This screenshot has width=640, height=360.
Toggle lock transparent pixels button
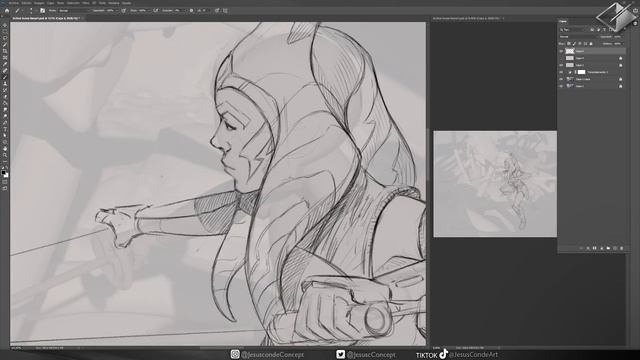pyautogui.click(x=569, y=44)
